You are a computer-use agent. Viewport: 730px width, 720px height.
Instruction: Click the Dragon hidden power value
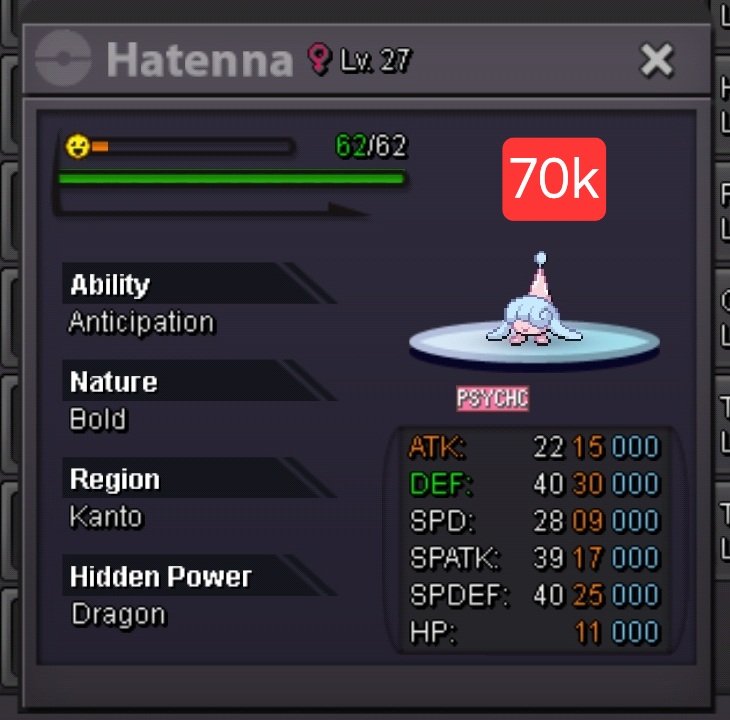pyautogui.click(x=118, y=614)
